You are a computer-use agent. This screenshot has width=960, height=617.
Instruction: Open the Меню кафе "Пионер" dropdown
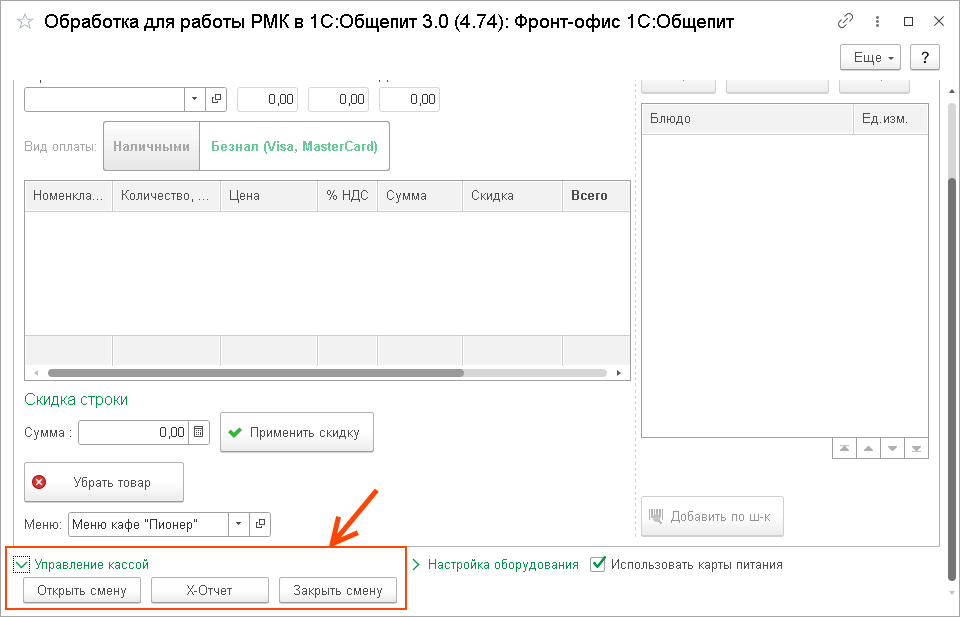point(238,524)
